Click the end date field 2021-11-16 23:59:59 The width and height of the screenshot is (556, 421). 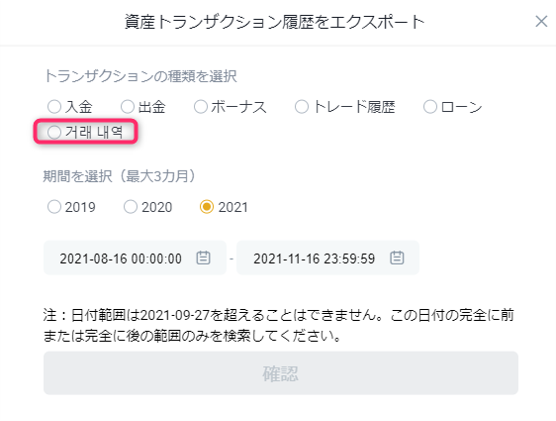pos(328,258)
